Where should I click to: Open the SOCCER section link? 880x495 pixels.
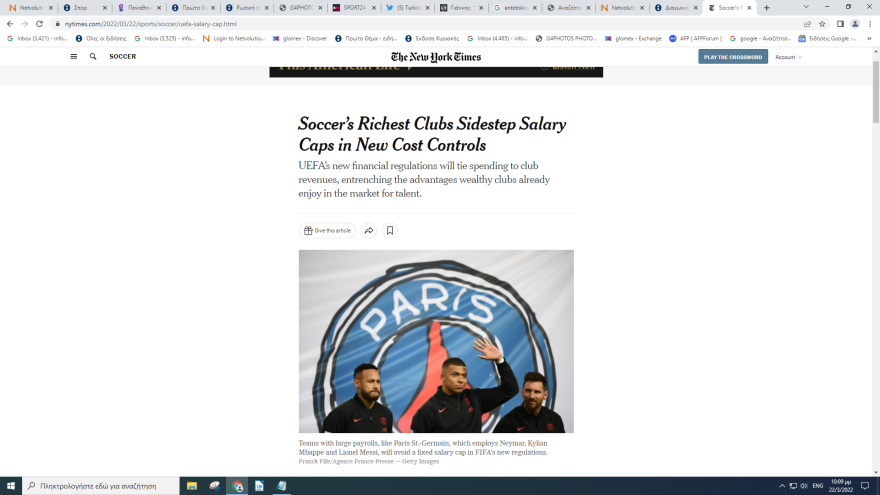122,57
